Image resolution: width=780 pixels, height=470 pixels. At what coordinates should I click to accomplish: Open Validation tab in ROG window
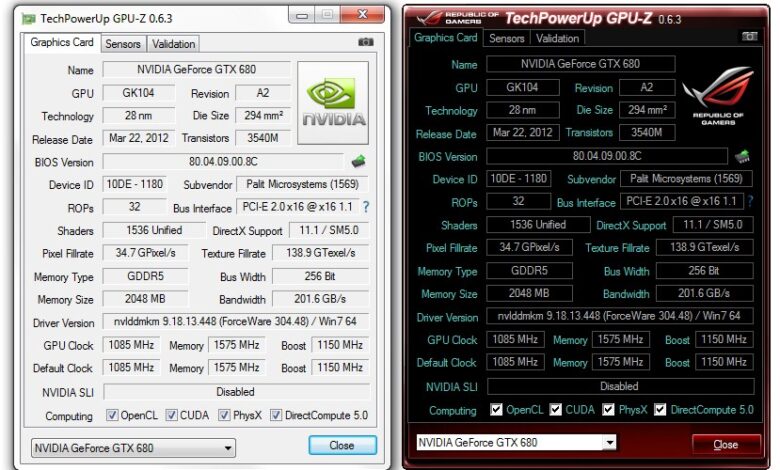tap(557, 38)
